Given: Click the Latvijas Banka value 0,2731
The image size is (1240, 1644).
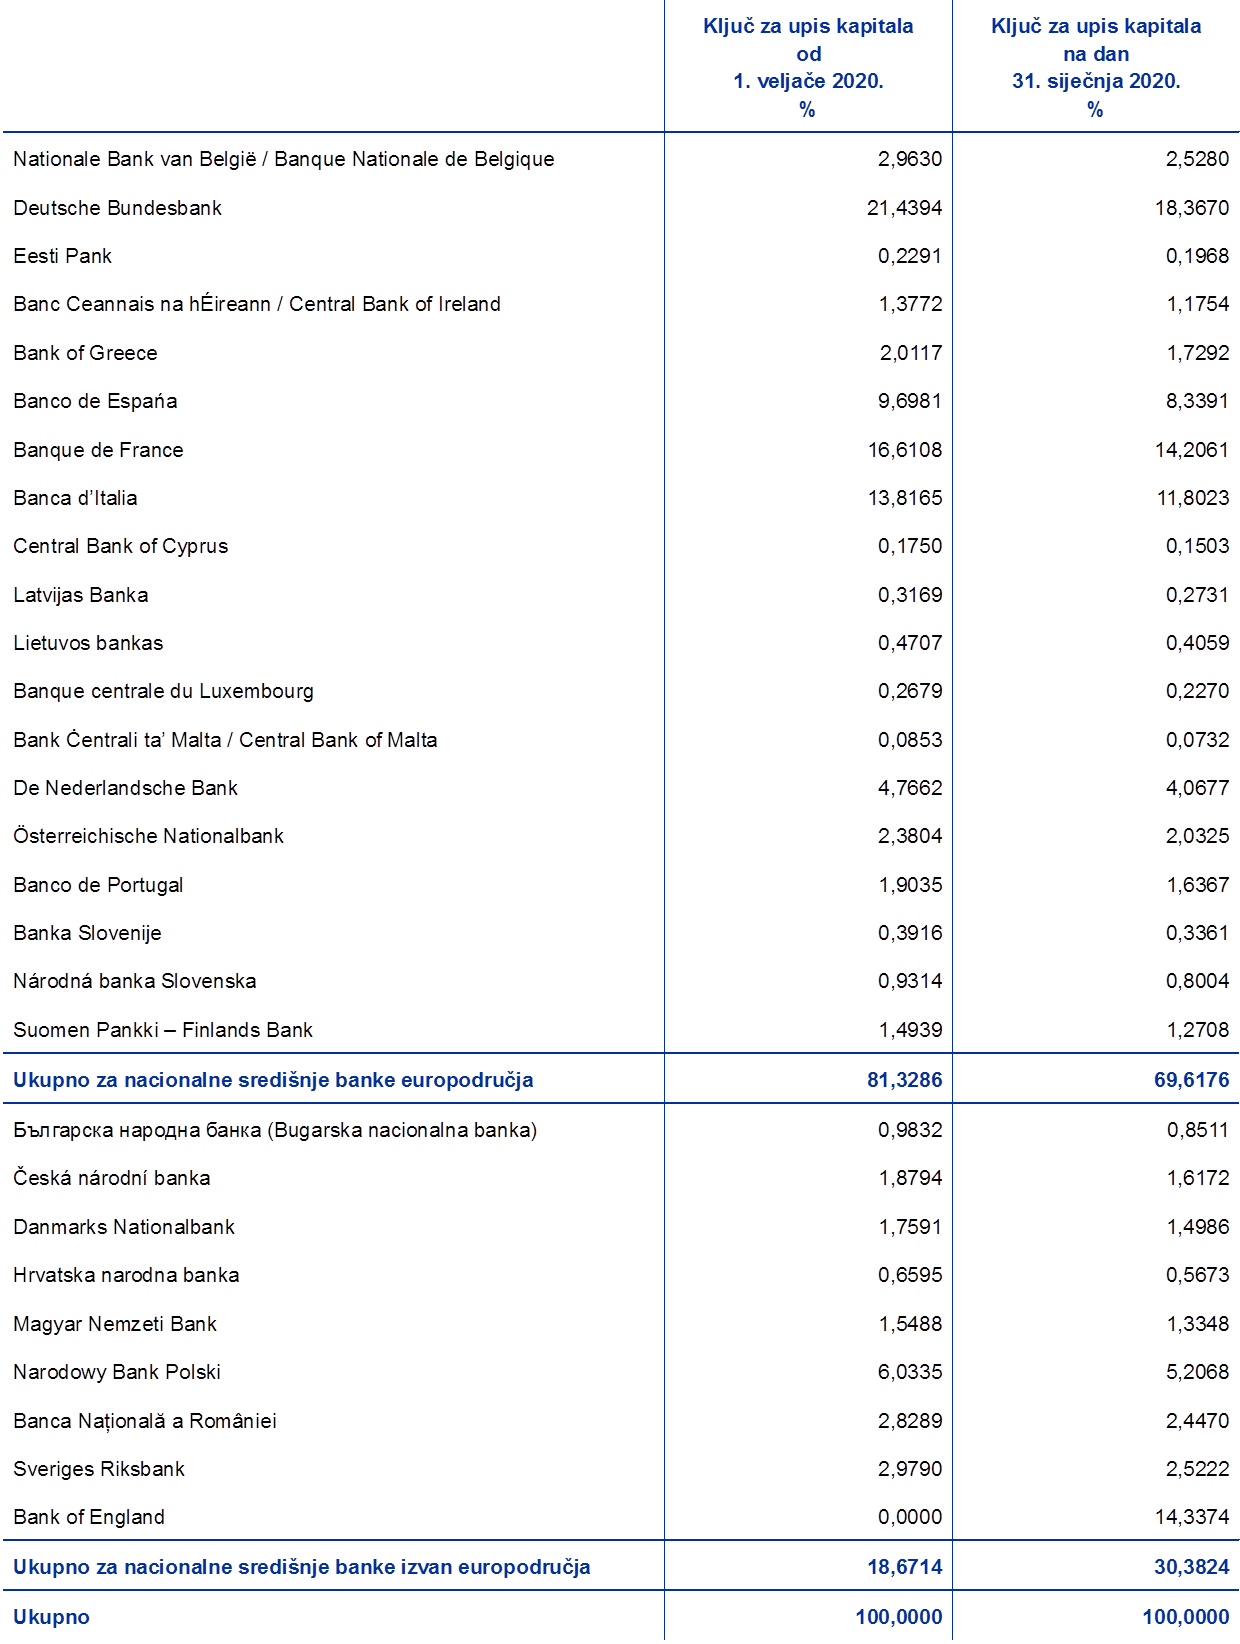Looking at the screenshot, I should [1197, 595].
